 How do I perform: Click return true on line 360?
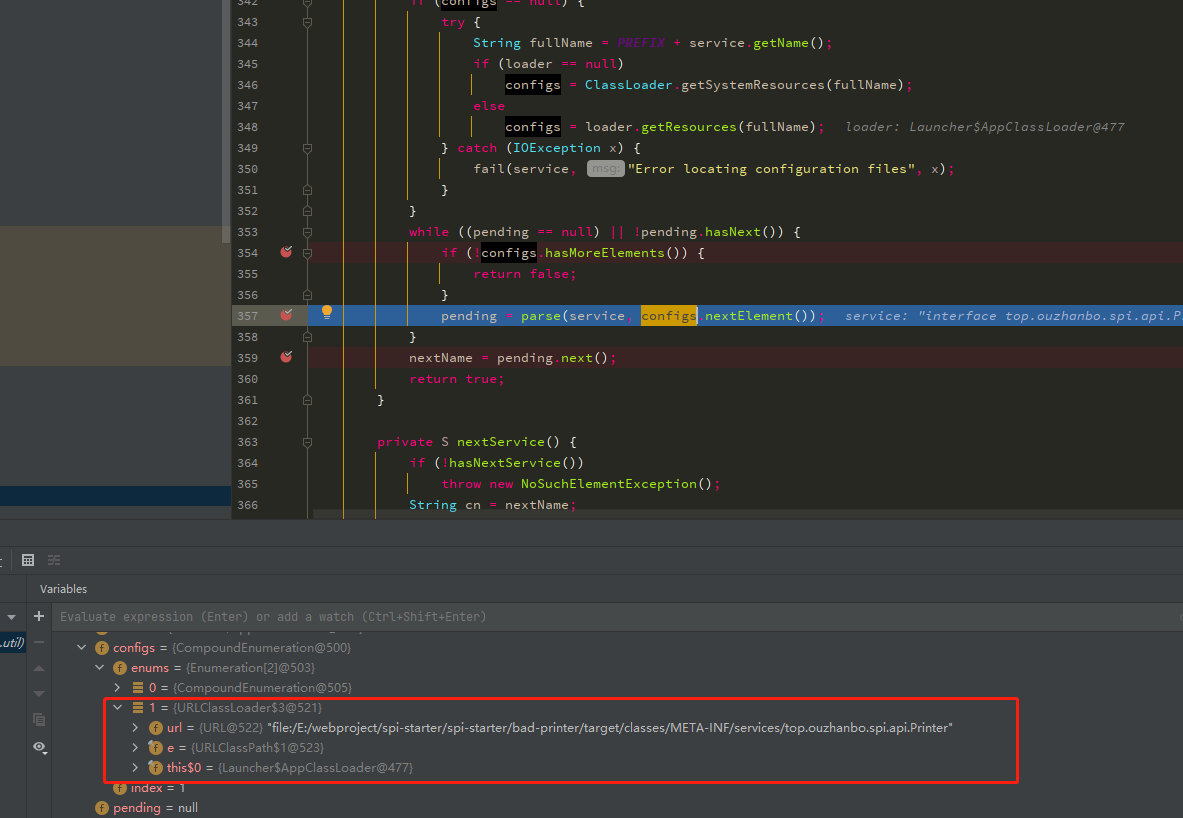[x=456, y=379]
